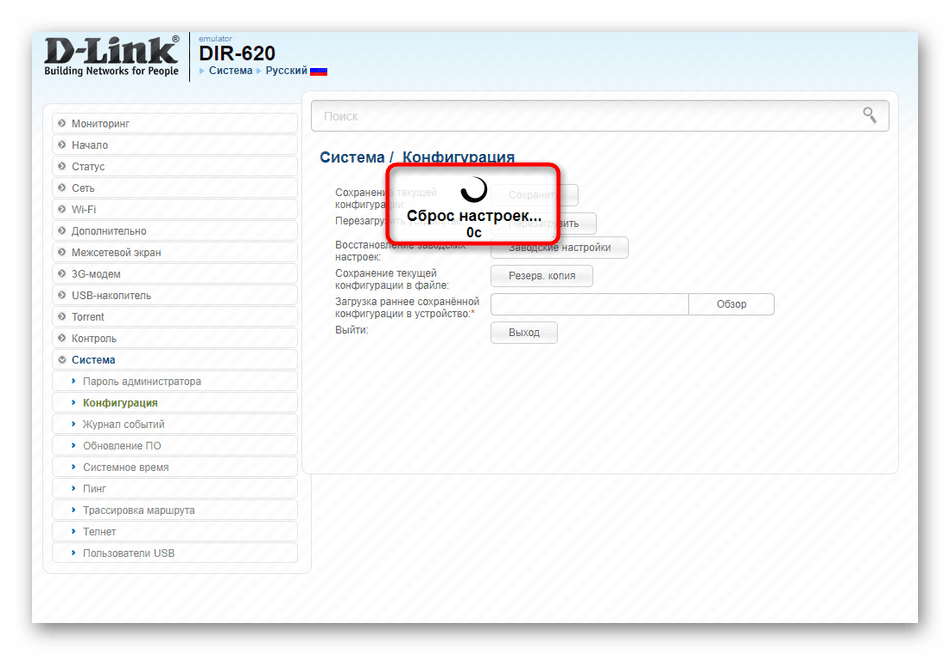Click the Сброс настроек spinner icon

pos(473,190)
